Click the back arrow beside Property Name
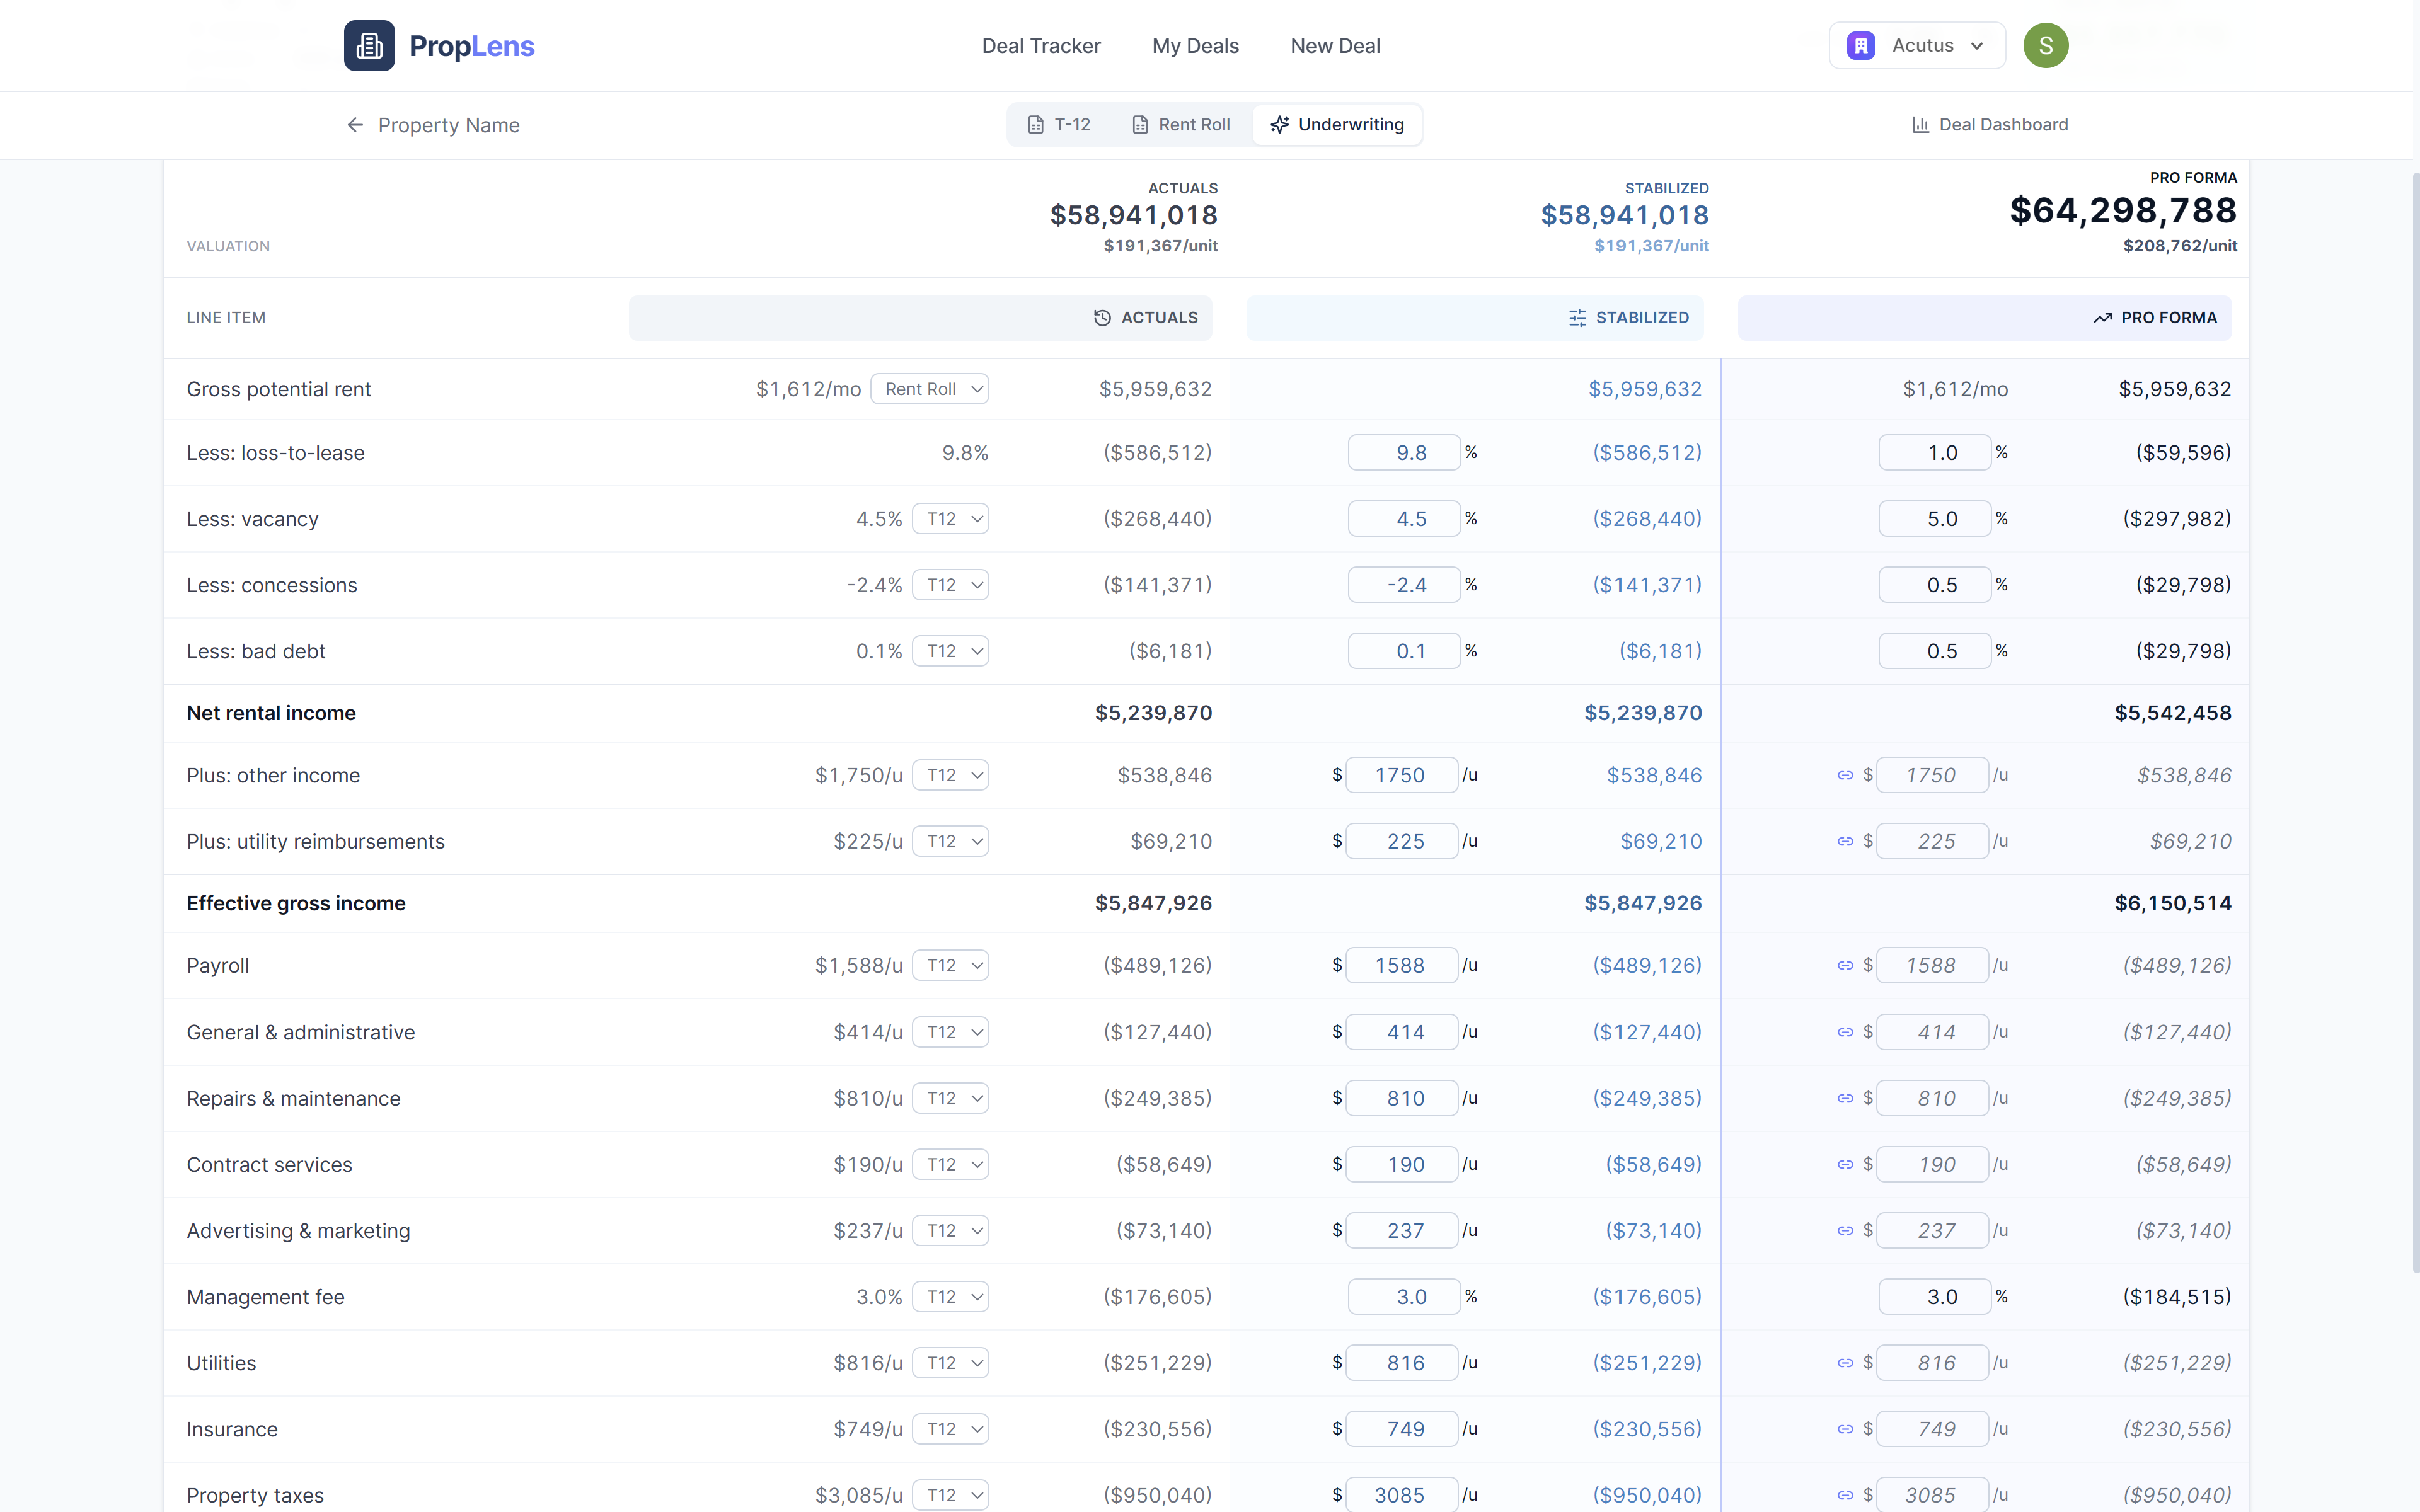2420x1512 pixels. click(355, 125)
